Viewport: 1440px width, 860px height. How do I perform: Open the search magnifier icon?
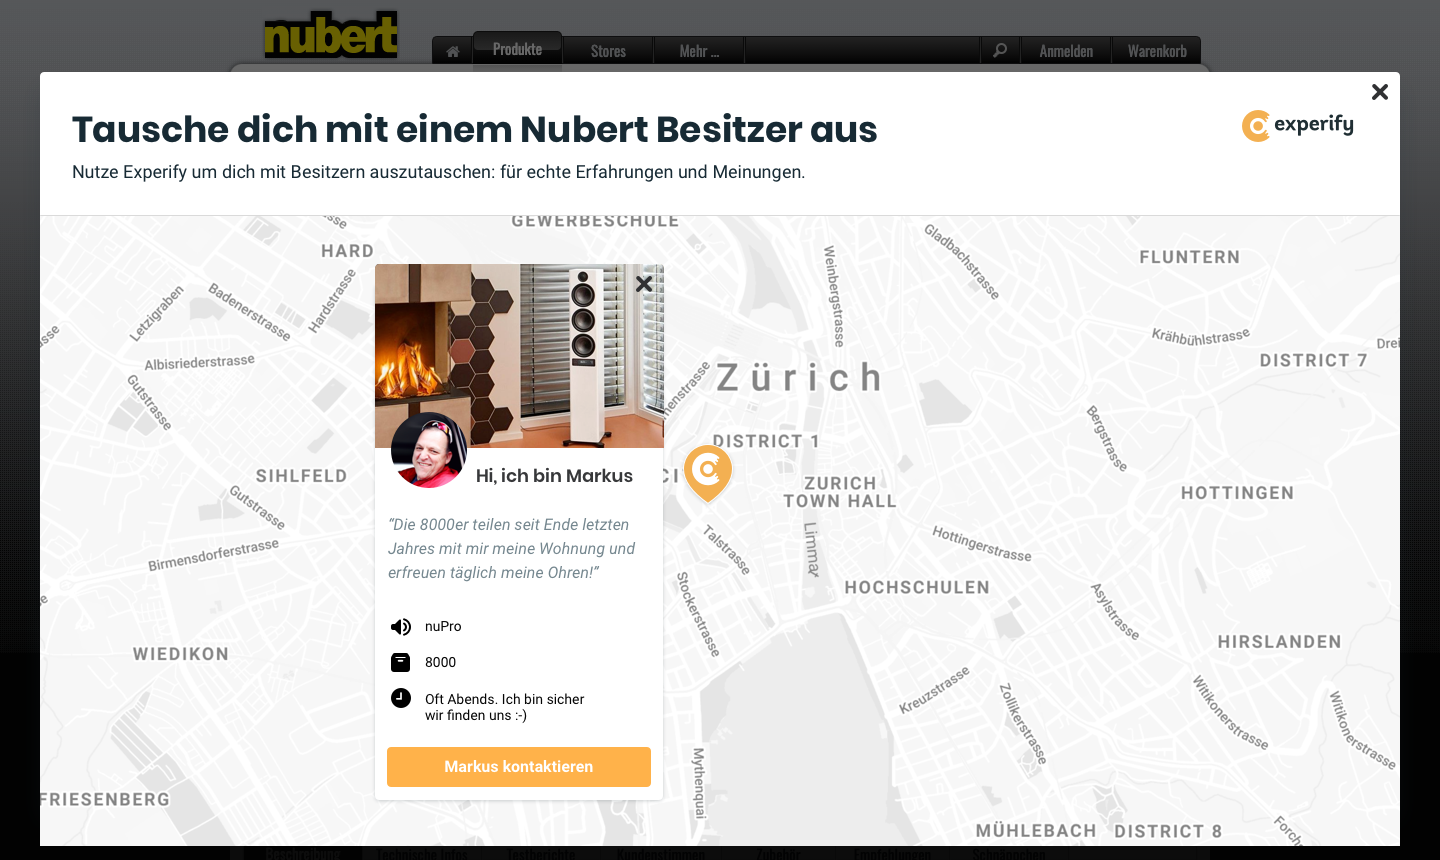point(1000,50)
